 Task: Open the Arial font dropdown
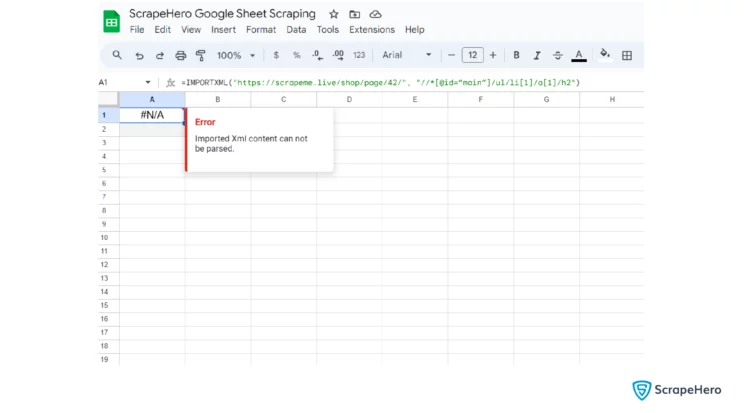pos(407,55)
